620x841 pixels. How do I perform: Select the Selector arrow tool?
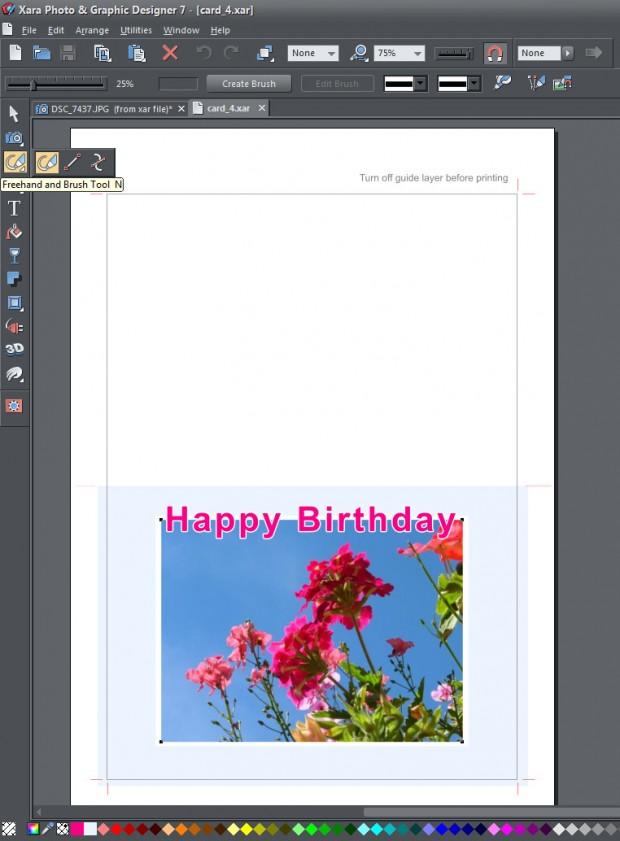[14, 114]
